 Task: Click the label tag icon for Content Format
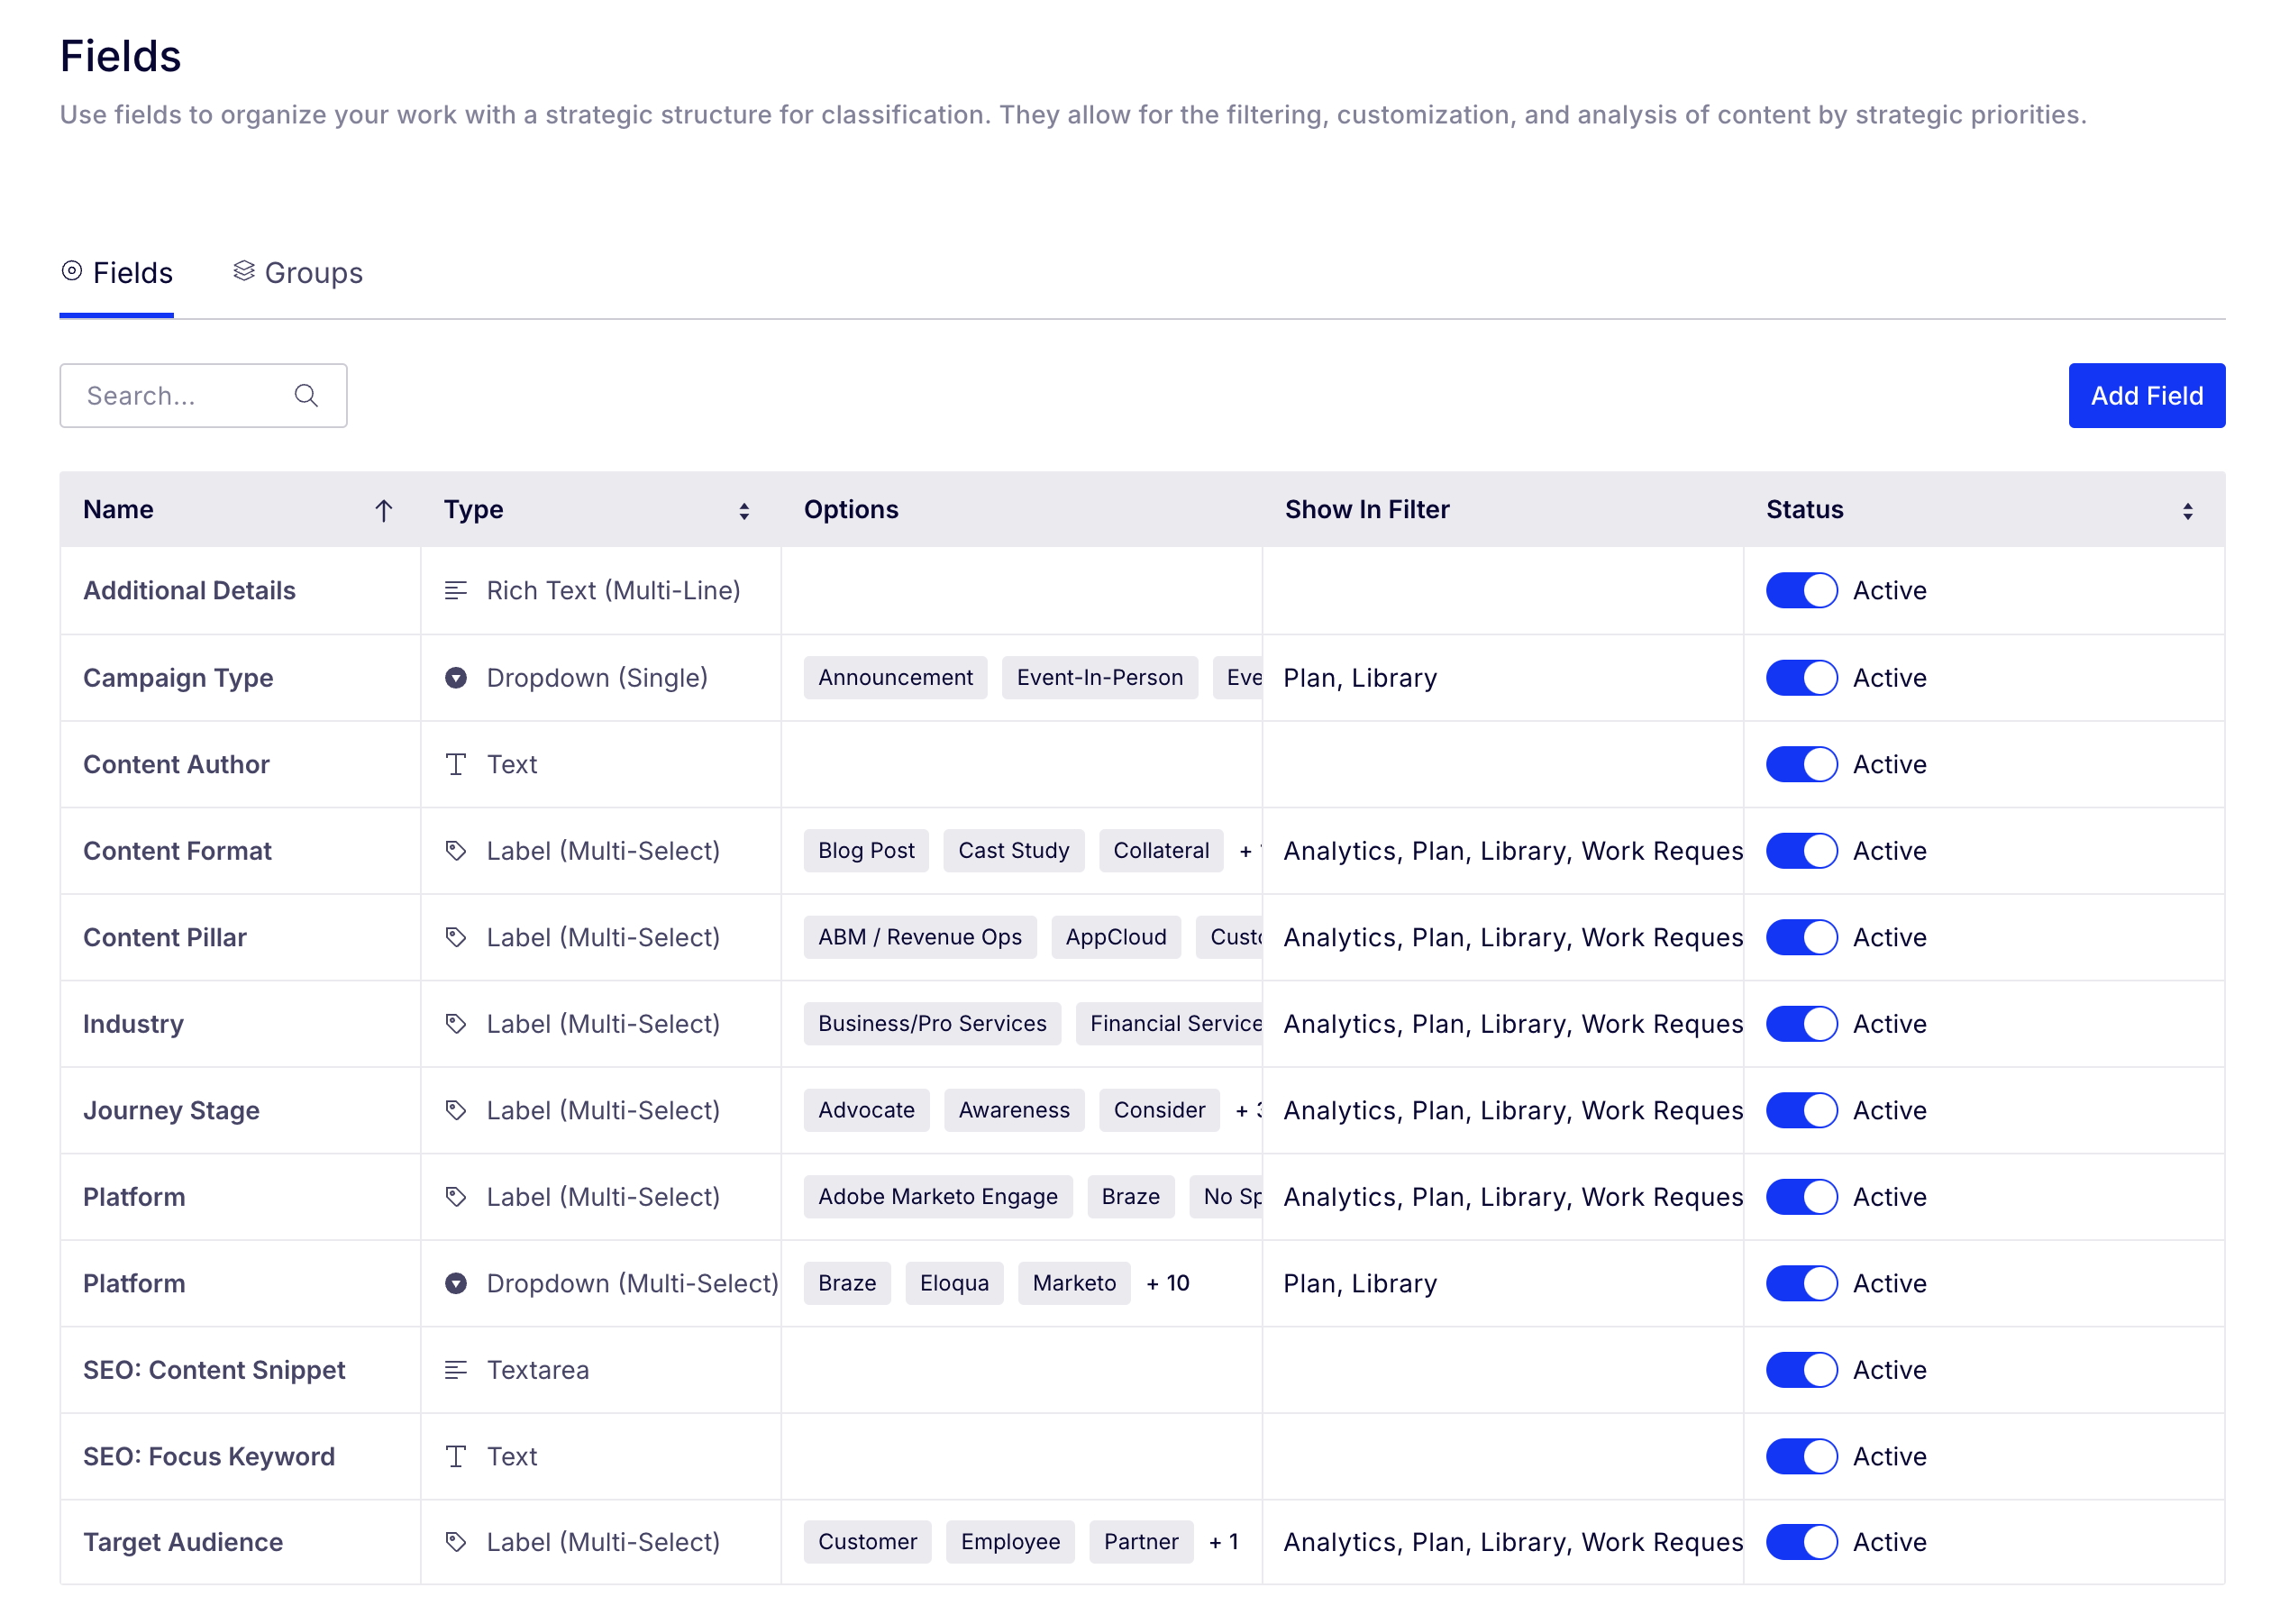coord(456,851)
